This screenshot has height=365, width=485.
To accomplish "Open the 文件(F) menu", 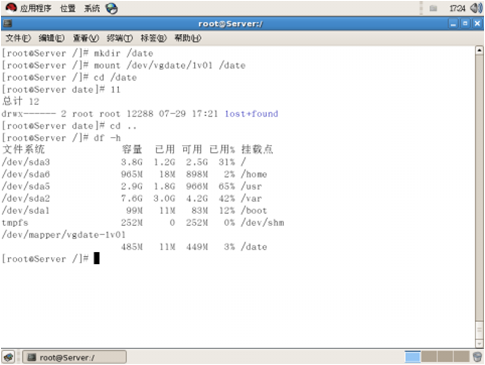I will [18, 38].
